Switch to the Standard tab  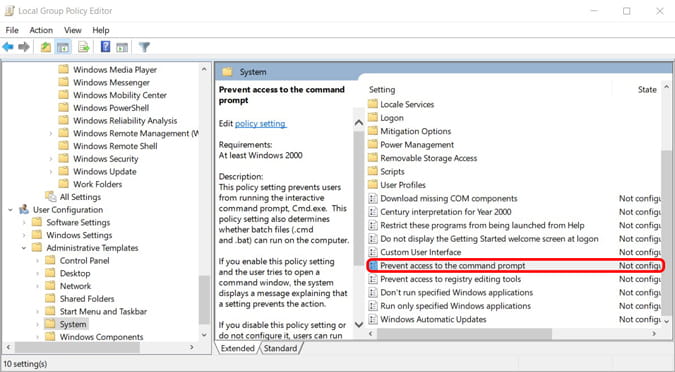coord(280,348)
